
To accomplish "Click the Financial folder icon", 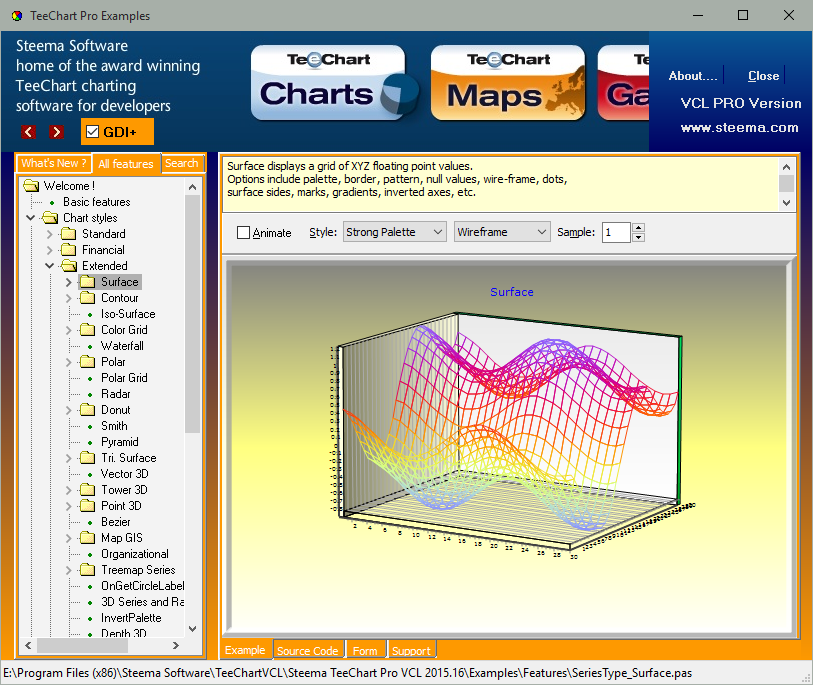I will point(69,250).
